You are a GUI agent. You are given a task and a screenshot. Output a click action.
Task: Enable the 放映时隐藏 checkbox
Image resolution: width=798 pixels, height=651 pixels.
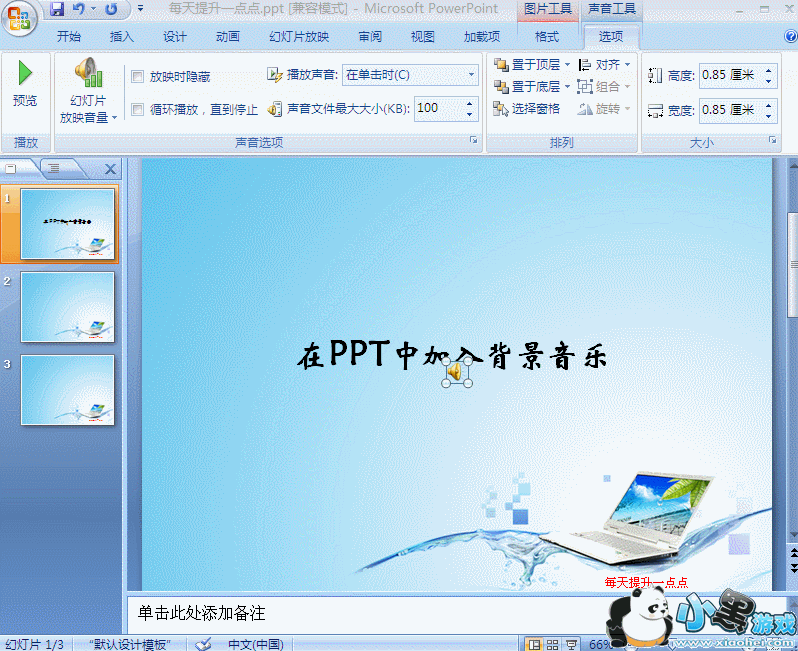(x=137, y=76)
